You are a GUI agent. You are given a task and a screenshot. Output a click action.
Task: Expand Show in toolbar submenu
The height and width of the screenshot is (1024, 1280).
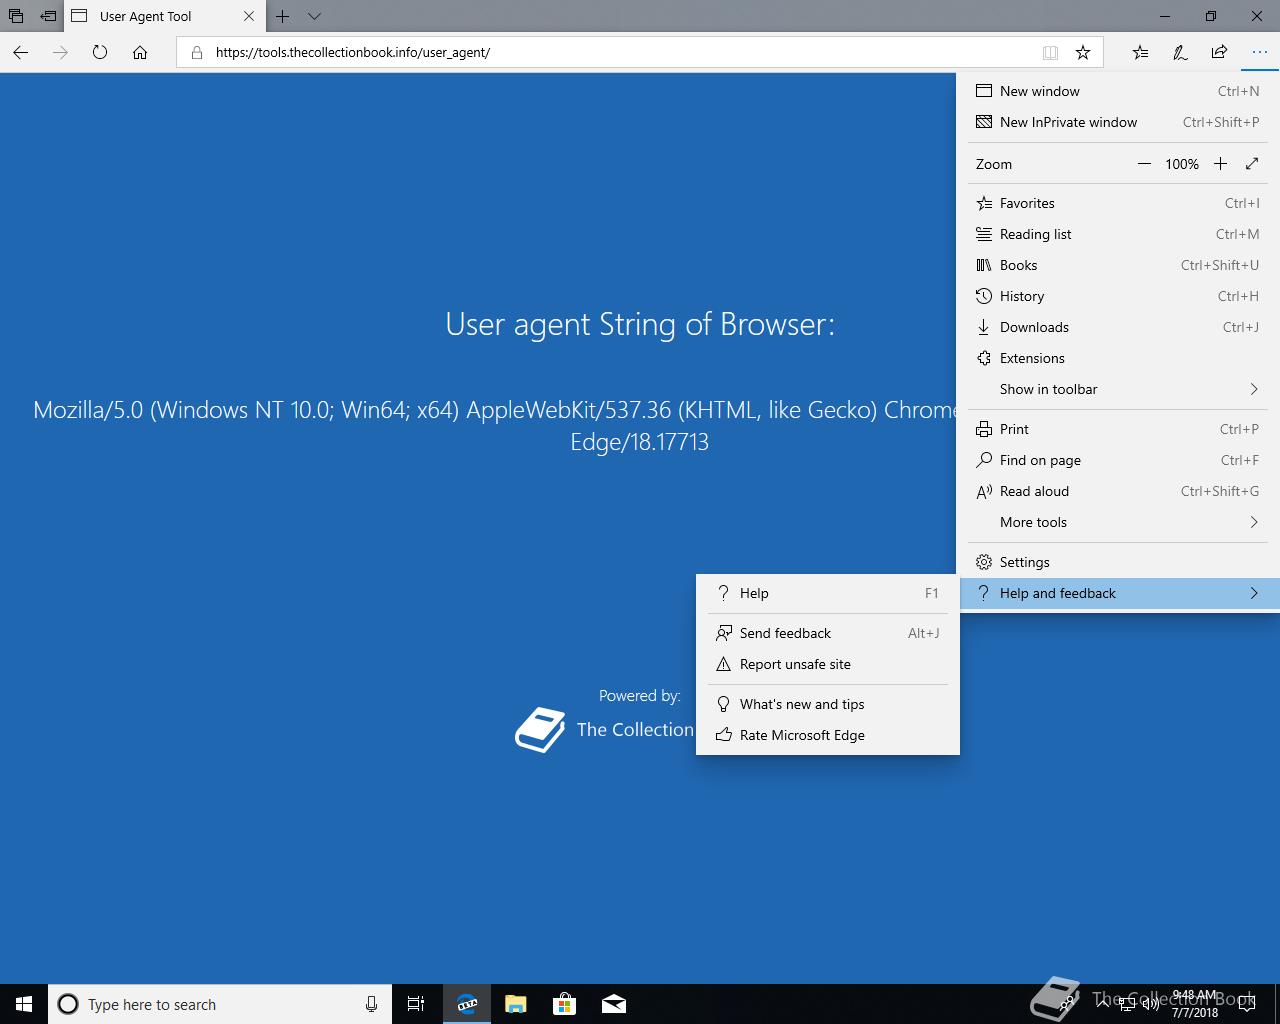pyautogui.click(x=1118, y=389)
